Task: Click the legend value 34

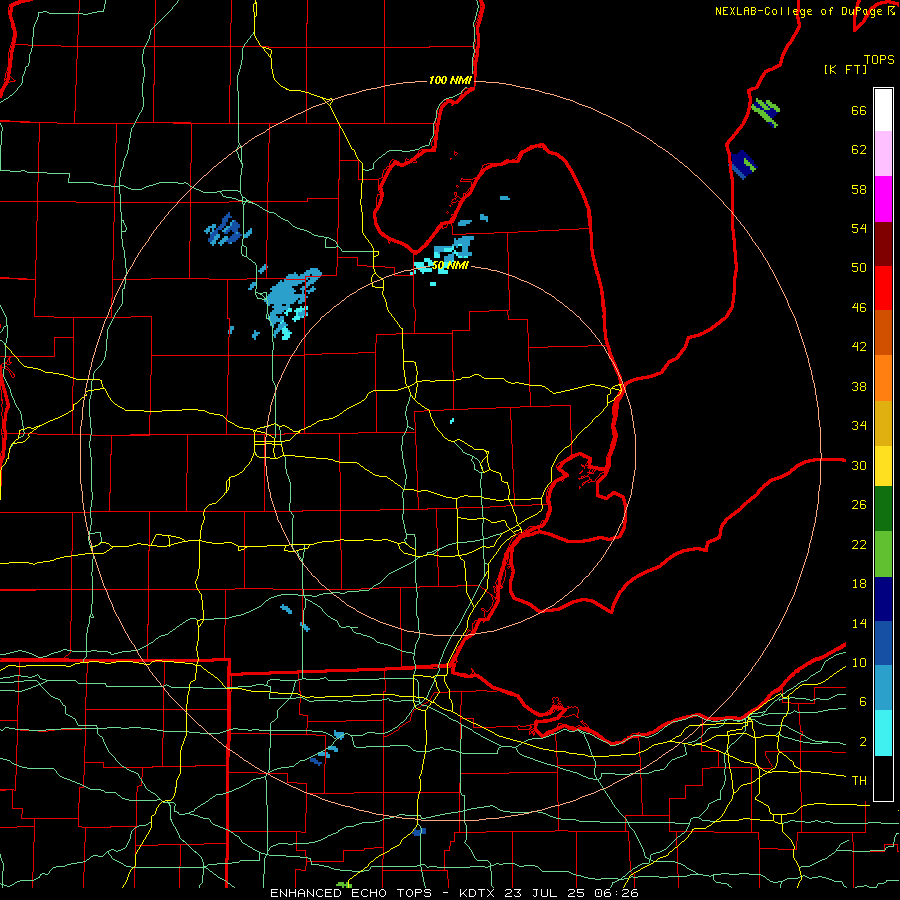Action: [859, 426]
